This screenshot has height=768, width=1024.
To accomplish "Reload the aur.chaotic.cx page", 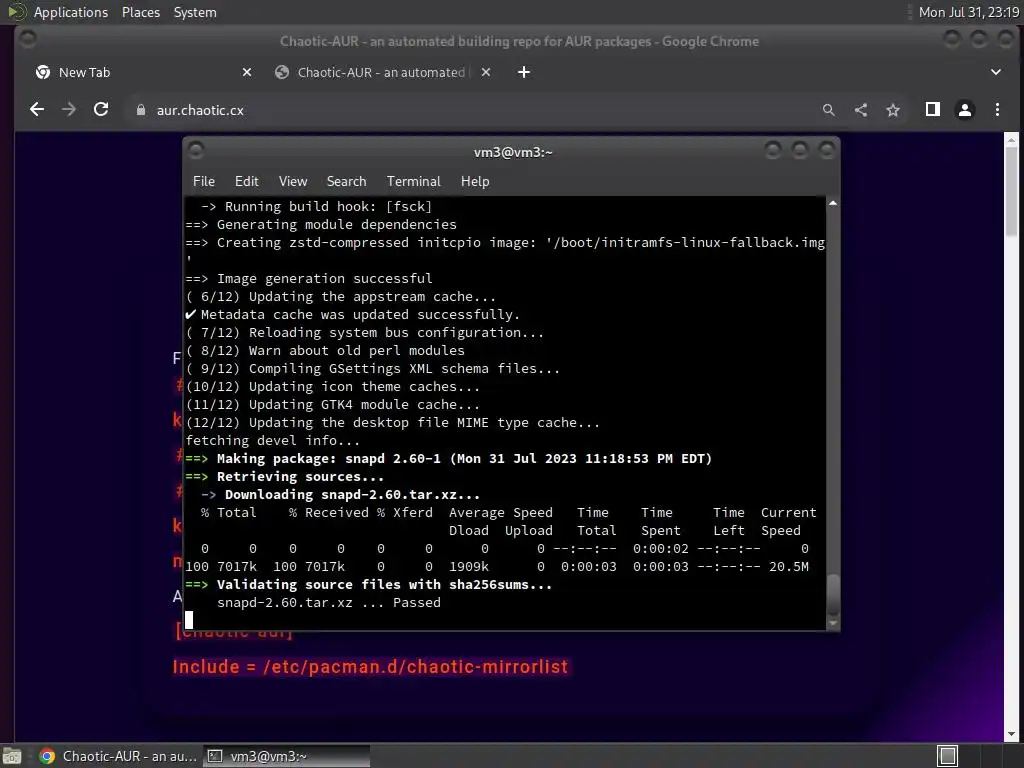I will coord(101,110).
